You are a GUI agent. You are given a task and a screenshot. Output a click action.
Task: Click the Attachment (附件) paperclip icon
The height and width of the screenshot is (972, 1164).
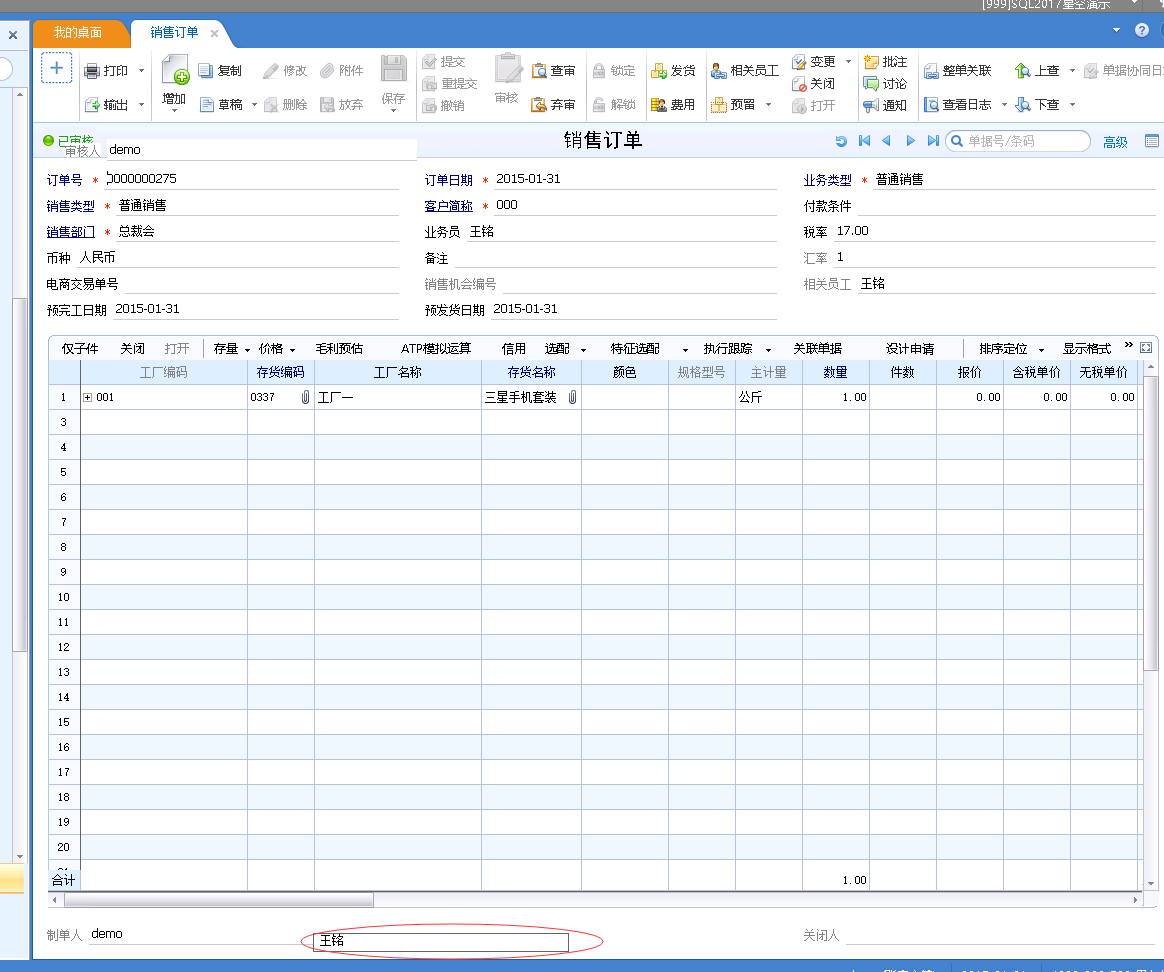(x=327, y=71)
